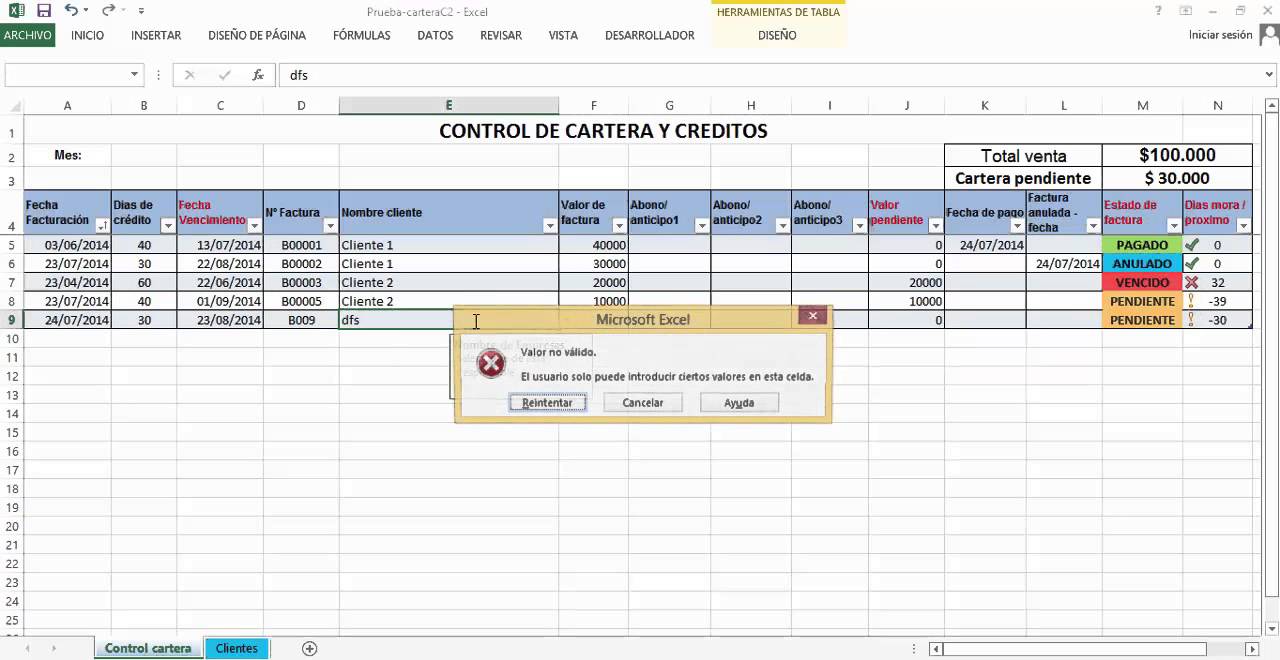Click the blue ANULADO status cell
The height and width of the screenshot is (660, 1280).
click(x=1142, y=264)
